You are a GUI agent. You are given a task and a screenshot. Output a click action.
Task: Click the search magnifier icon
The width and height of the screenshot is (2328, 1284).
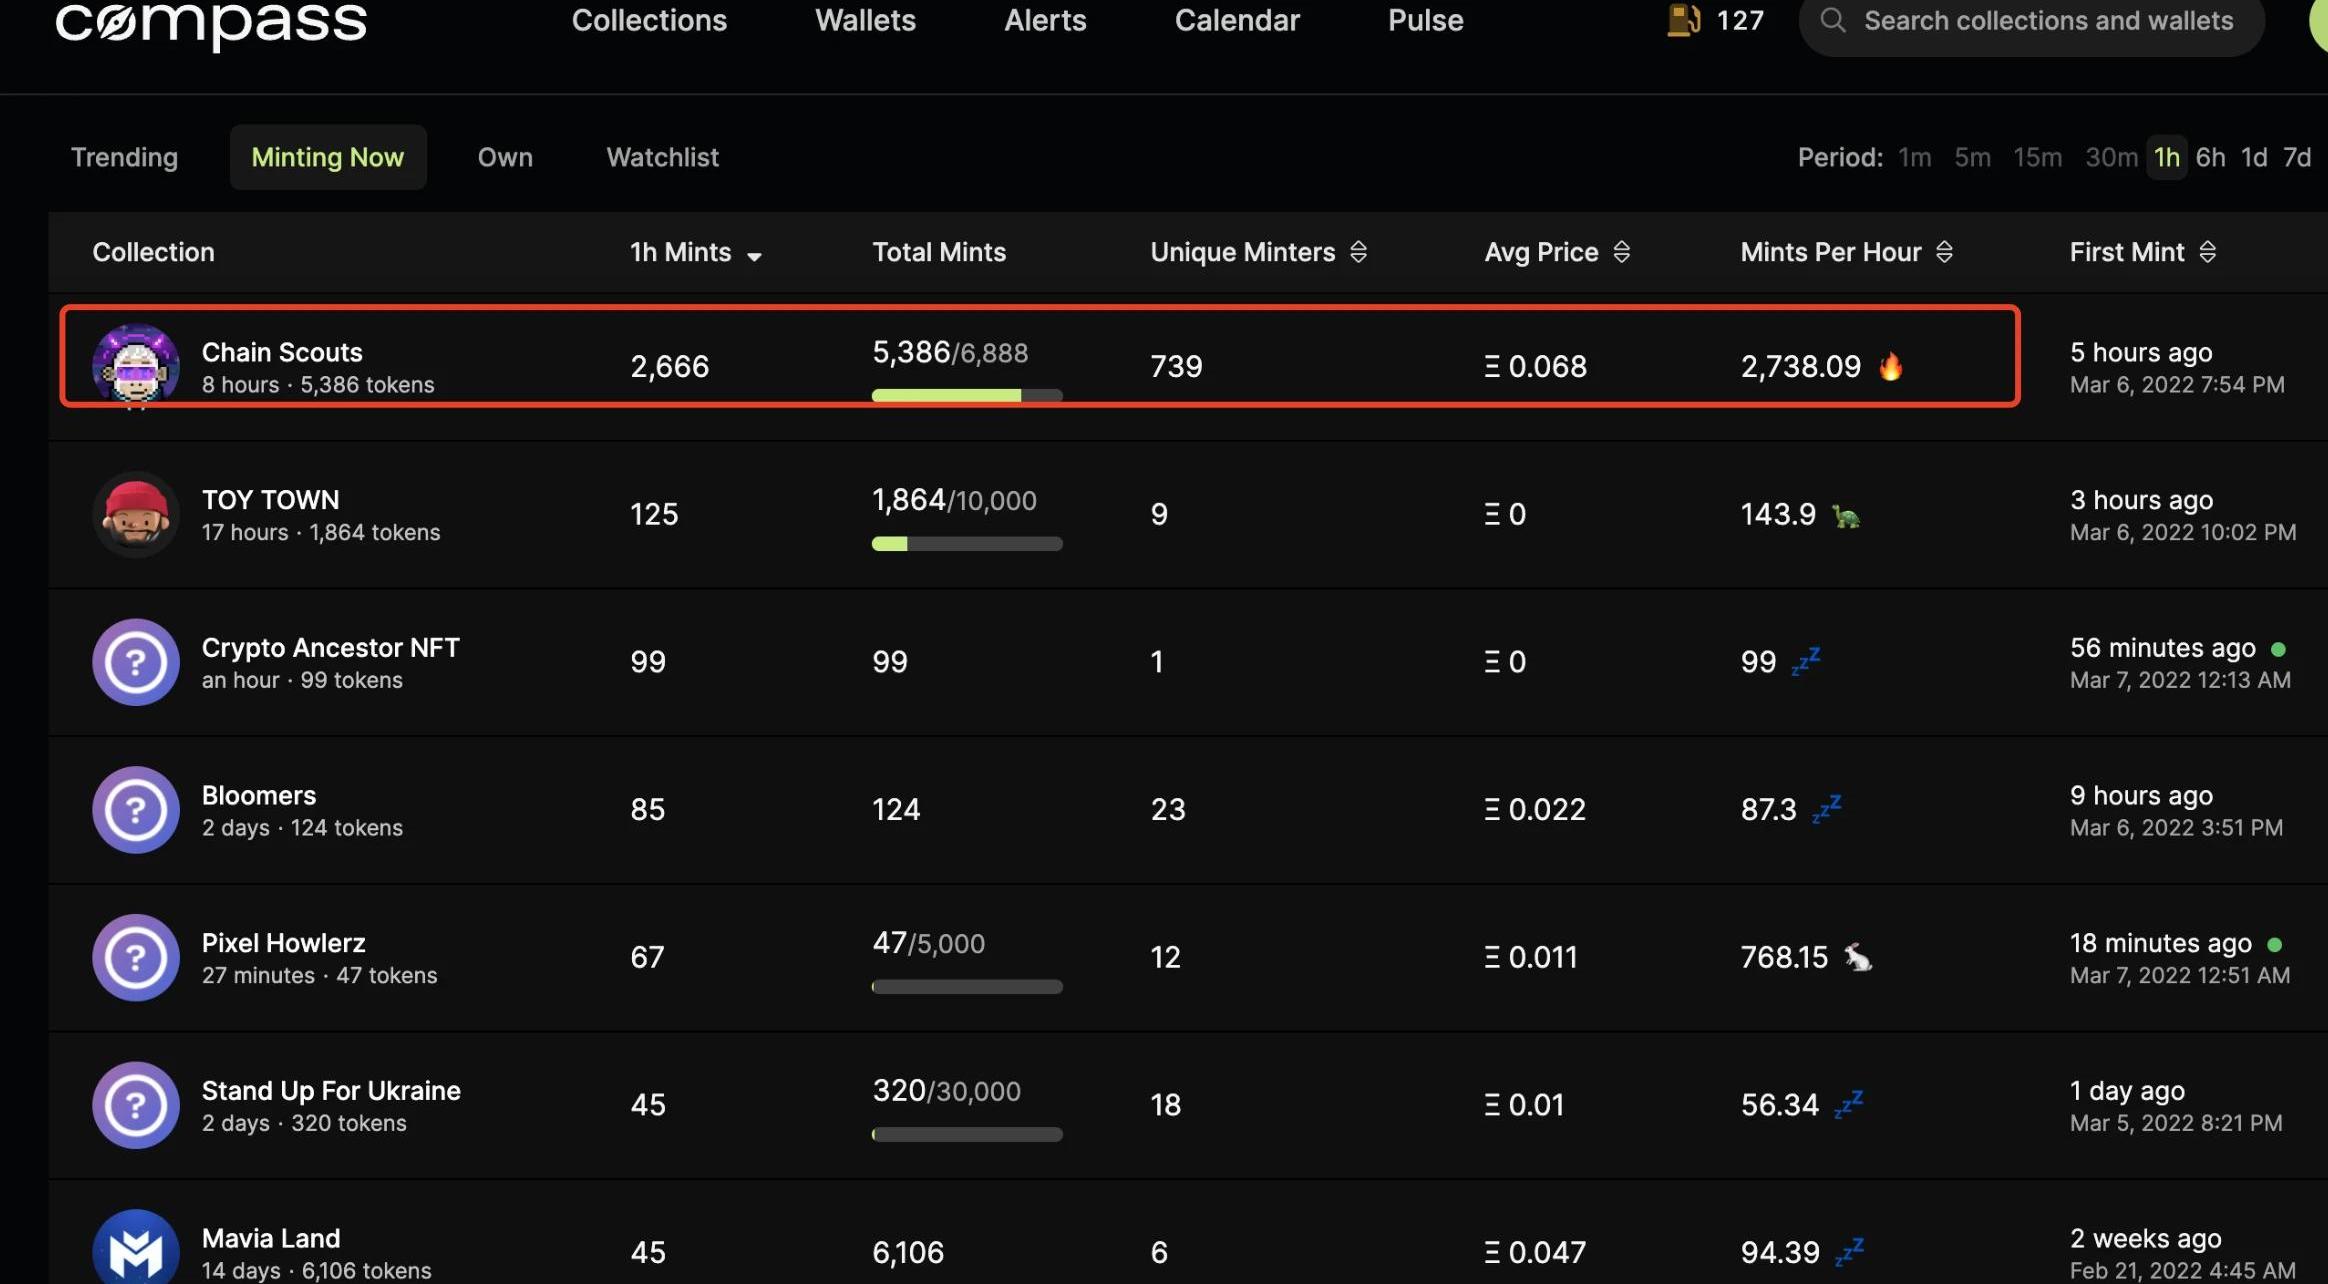(x=1832, y=20)
